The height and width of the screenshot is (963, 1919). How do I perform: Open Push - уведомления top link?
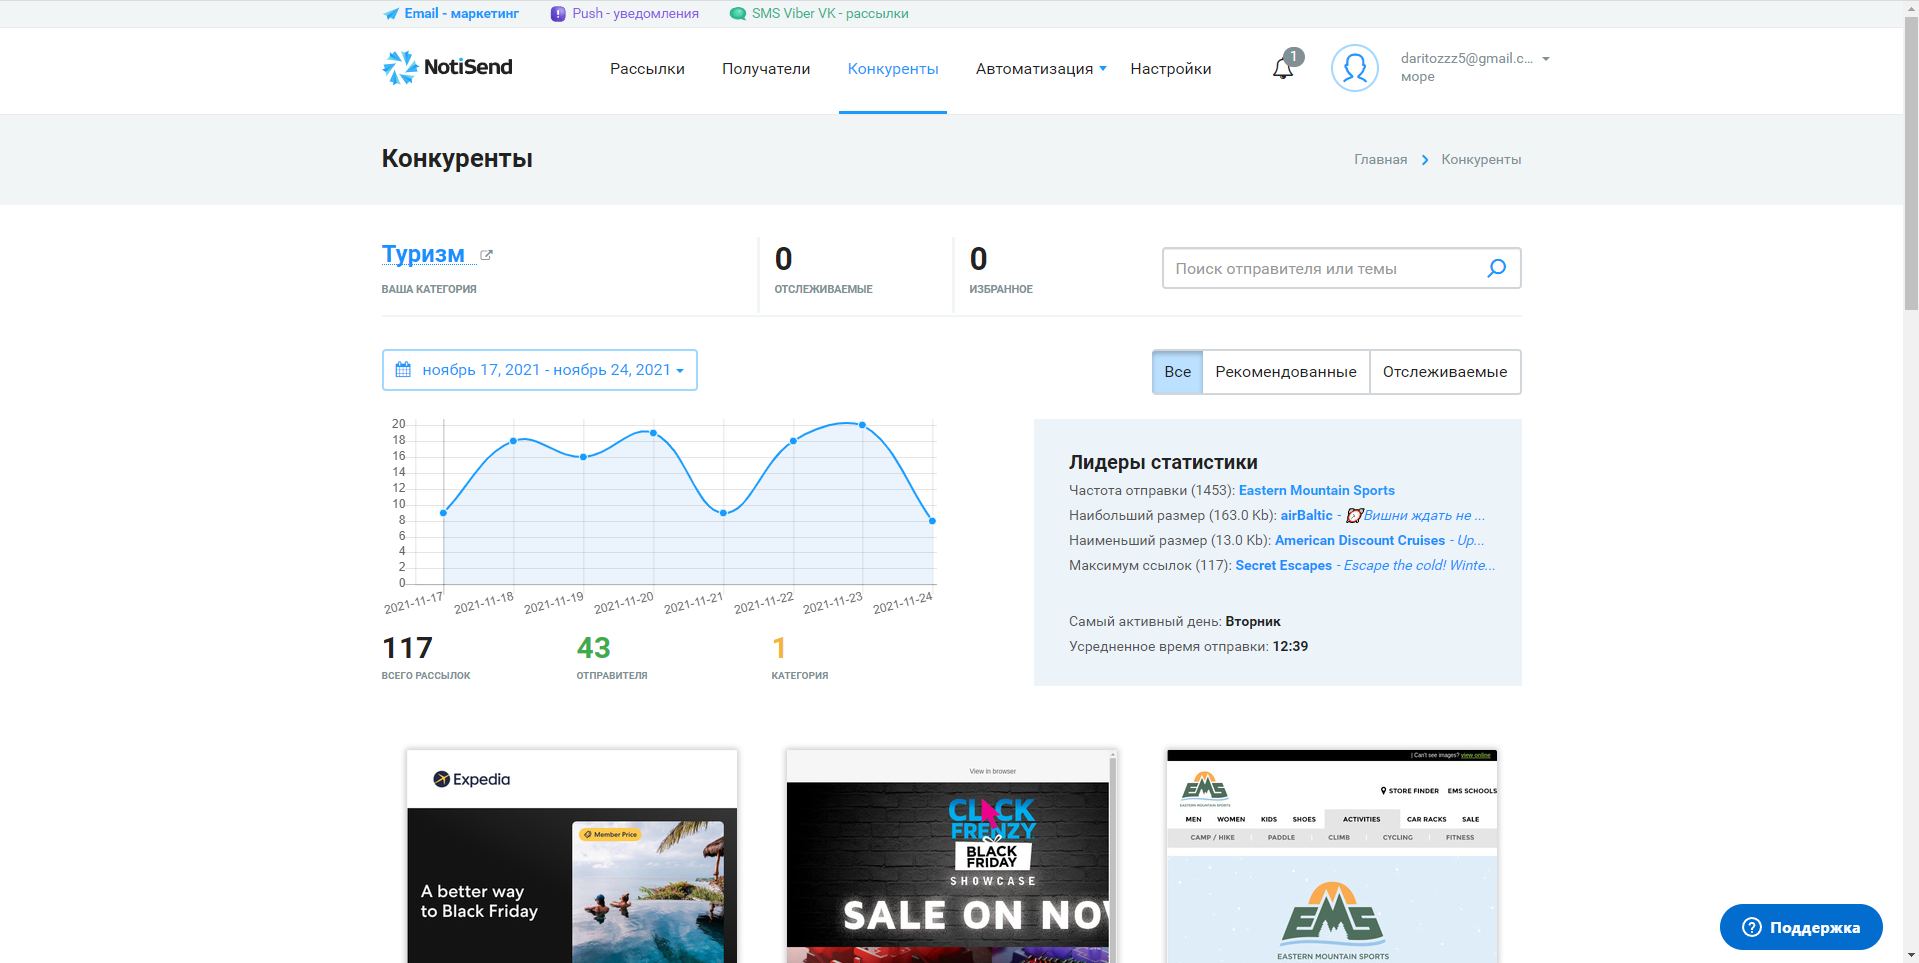(x=635, y=14)
